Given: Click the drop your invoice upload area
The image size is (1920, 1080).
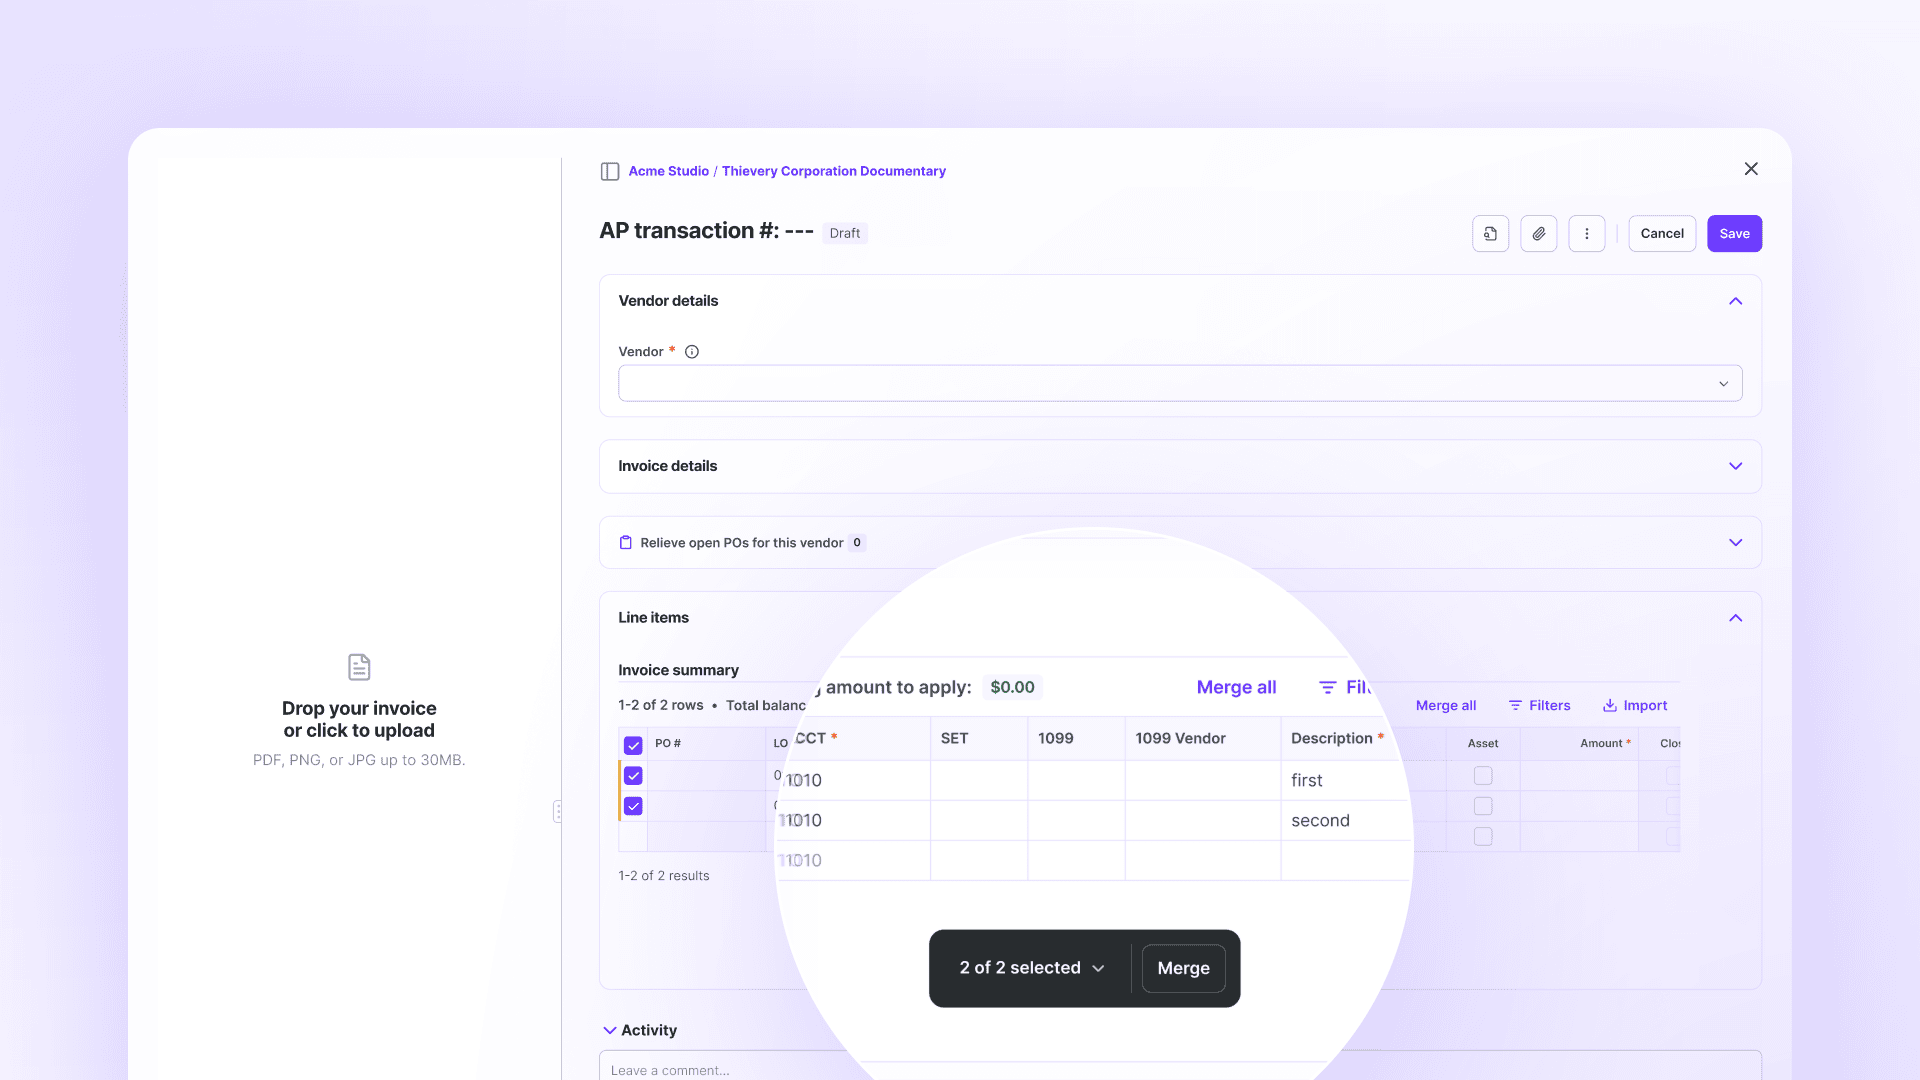Looking at the screenshot, I should point(359,710).
